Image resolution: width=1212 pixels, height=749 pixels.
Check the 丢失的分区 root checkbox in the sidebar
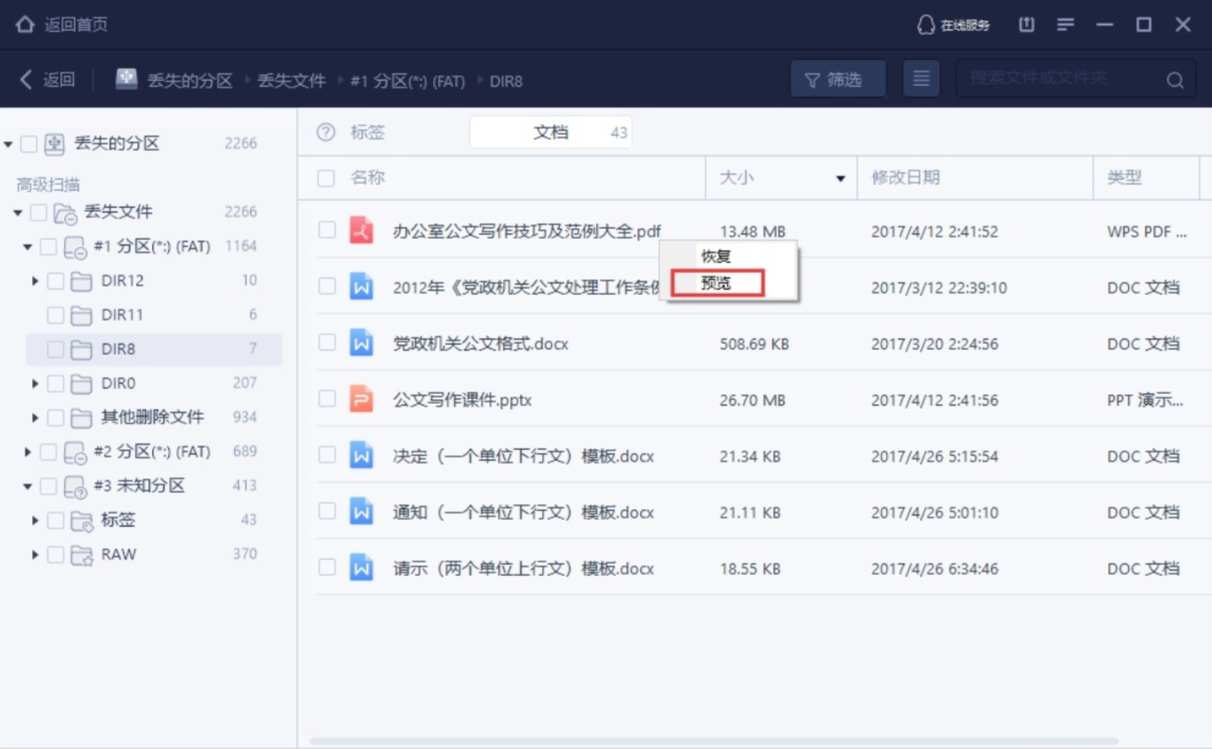tap(29, 144)
